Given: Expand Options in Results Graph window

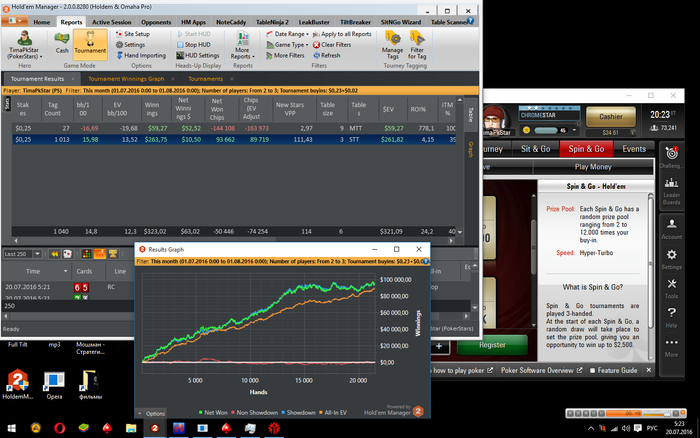Looking at the screenshot, I should [x=151, y=413].
